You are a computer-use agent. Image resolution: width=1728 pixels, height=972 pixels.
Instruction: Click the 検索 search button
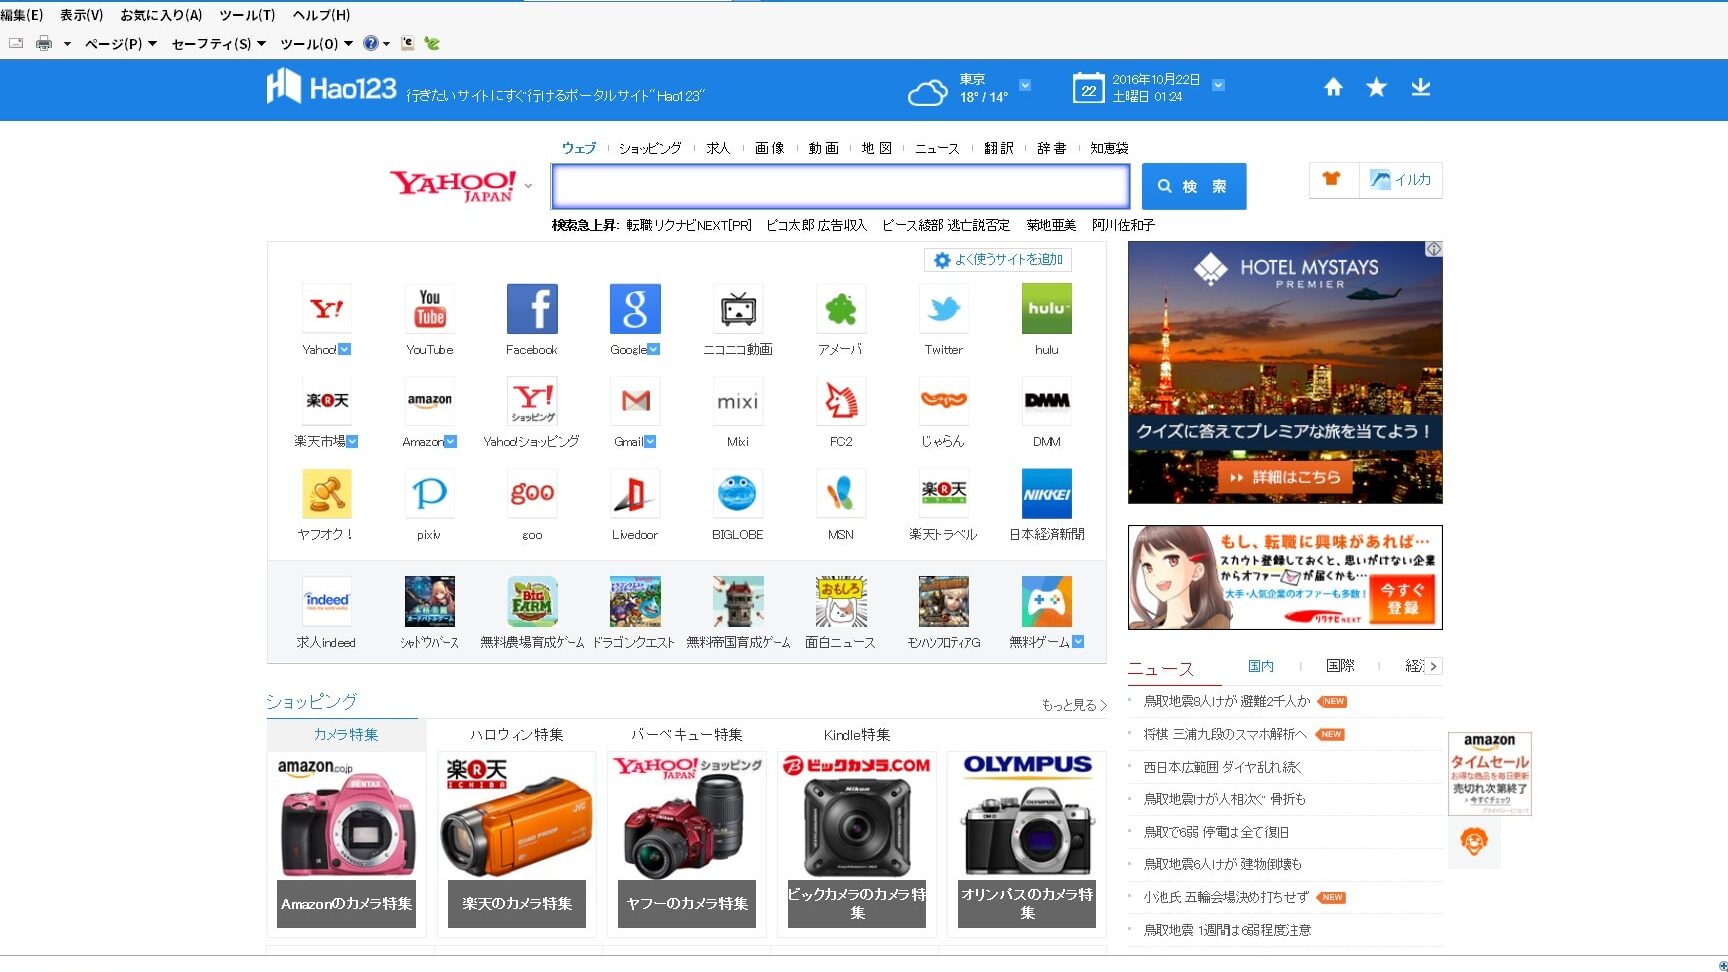(1194, 186)
